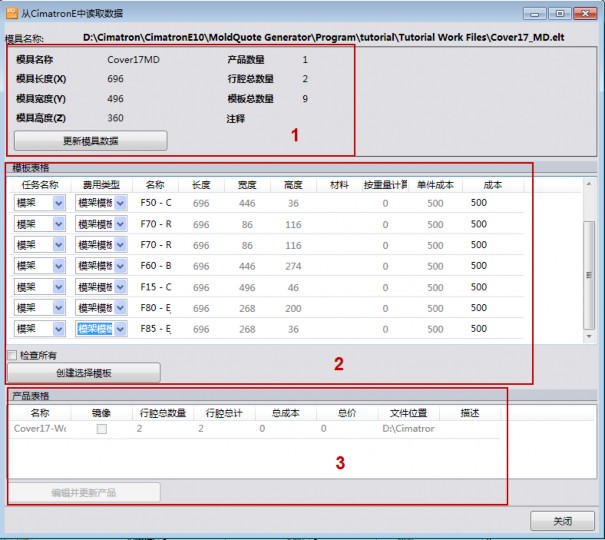Click the mold height value 360
605x540 pixels.
pyautogui.click(x=115, y=118)
